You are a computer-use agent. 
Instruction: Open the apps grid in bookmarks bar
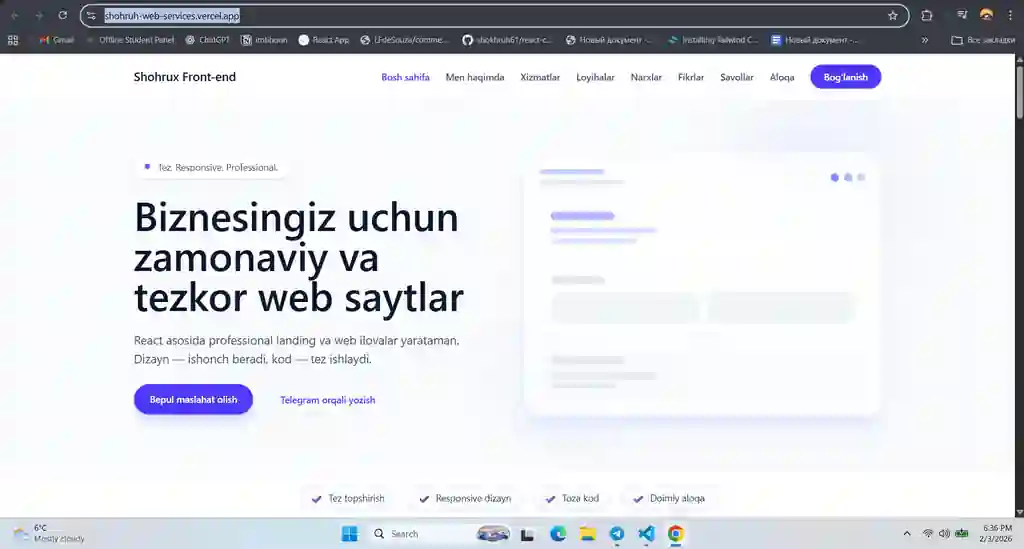tap(13, 40)
